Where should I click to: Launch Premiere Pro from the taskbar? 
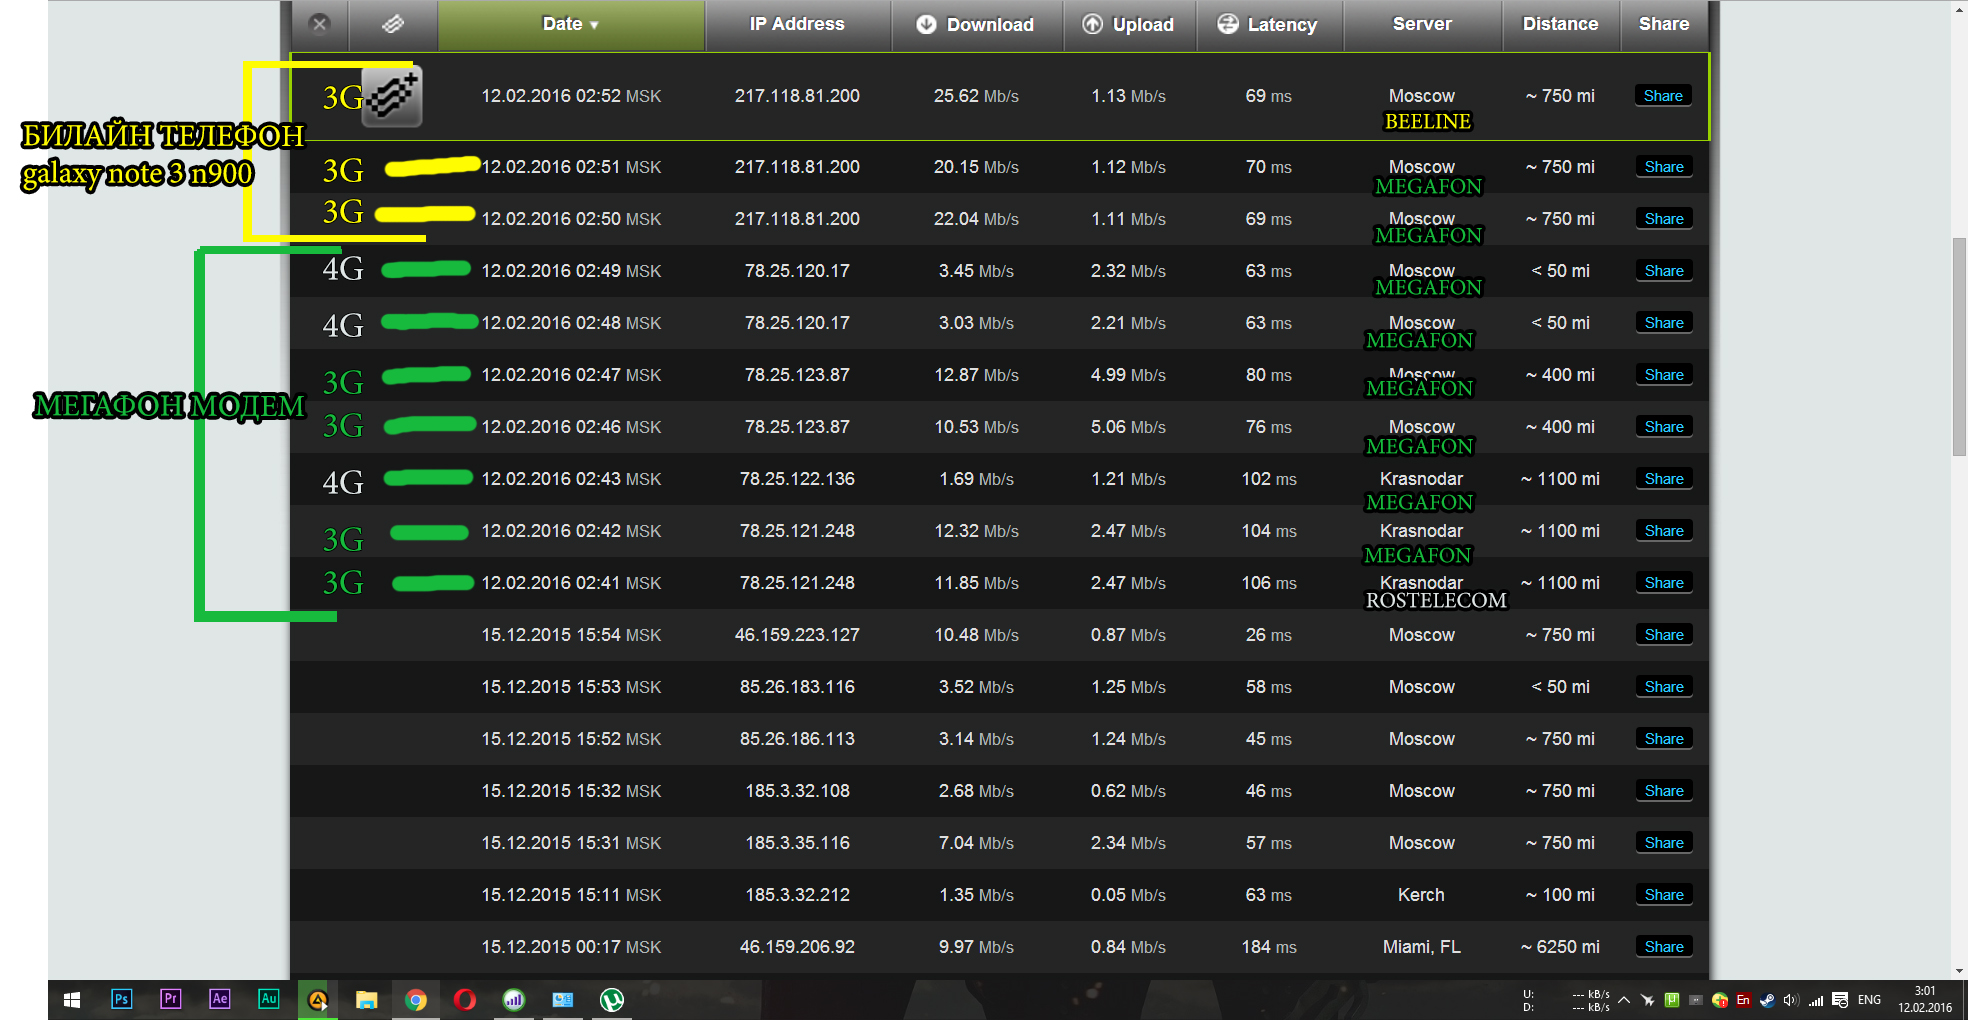click(170, 999)
